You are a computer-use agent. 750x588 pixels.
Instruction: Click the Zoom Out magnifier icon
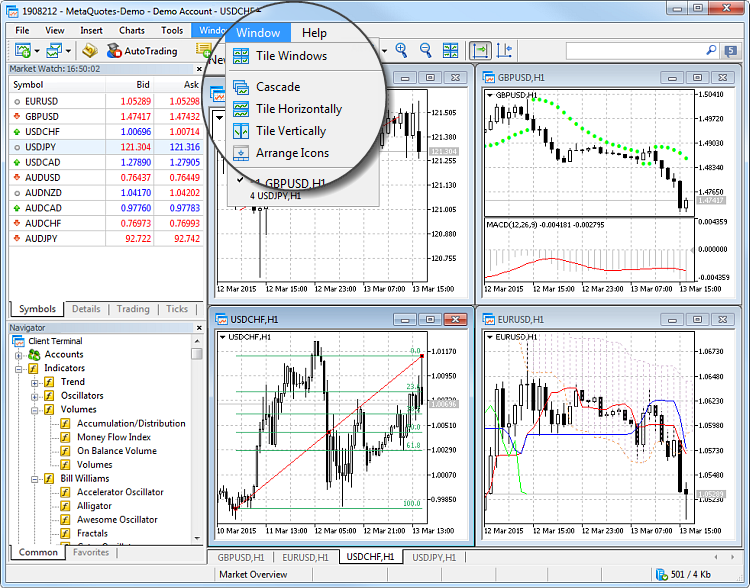coord(425,50)
